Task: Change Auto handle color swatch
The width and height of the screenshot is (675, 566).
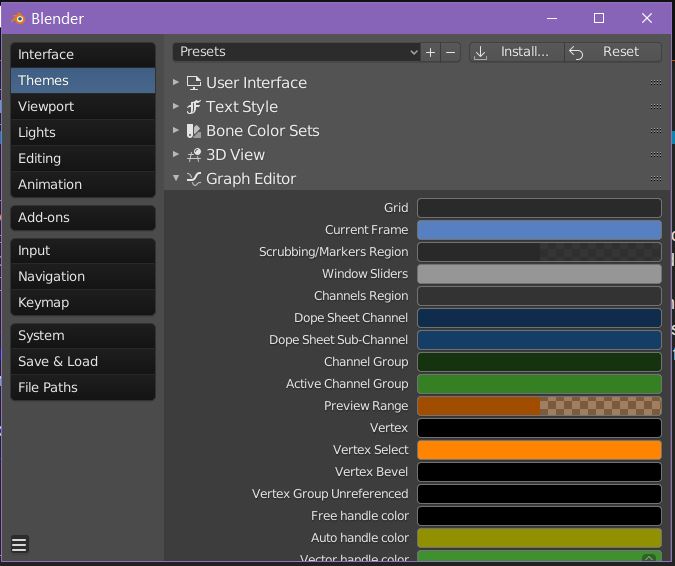Action: point(539,538)
